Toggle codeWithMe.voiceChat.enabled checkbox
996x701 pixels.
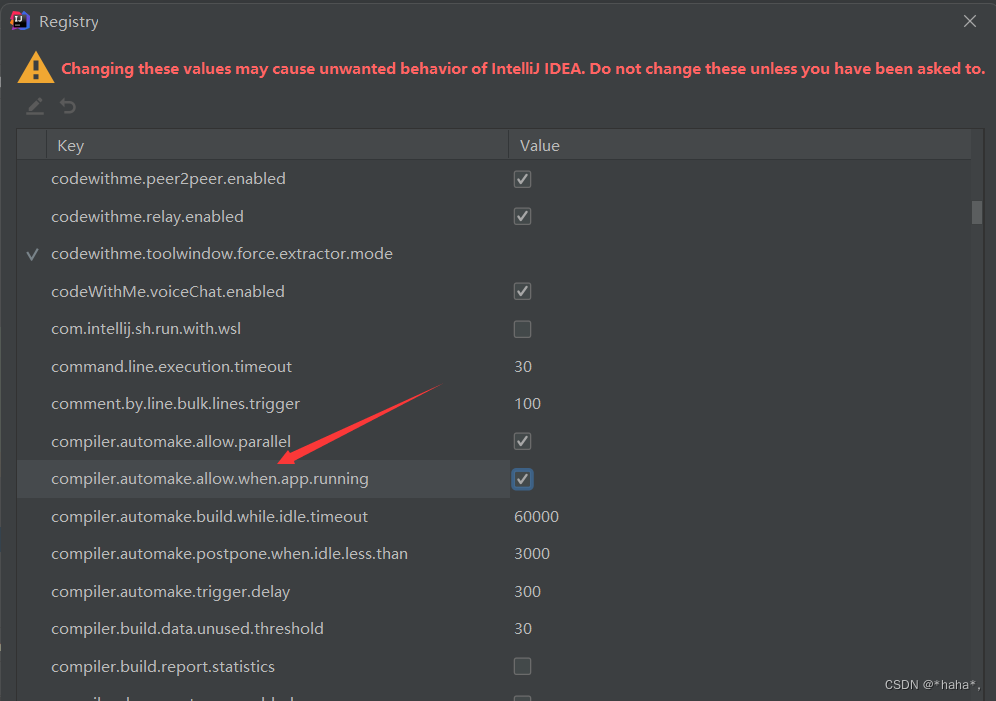click(x=522, y=291)
